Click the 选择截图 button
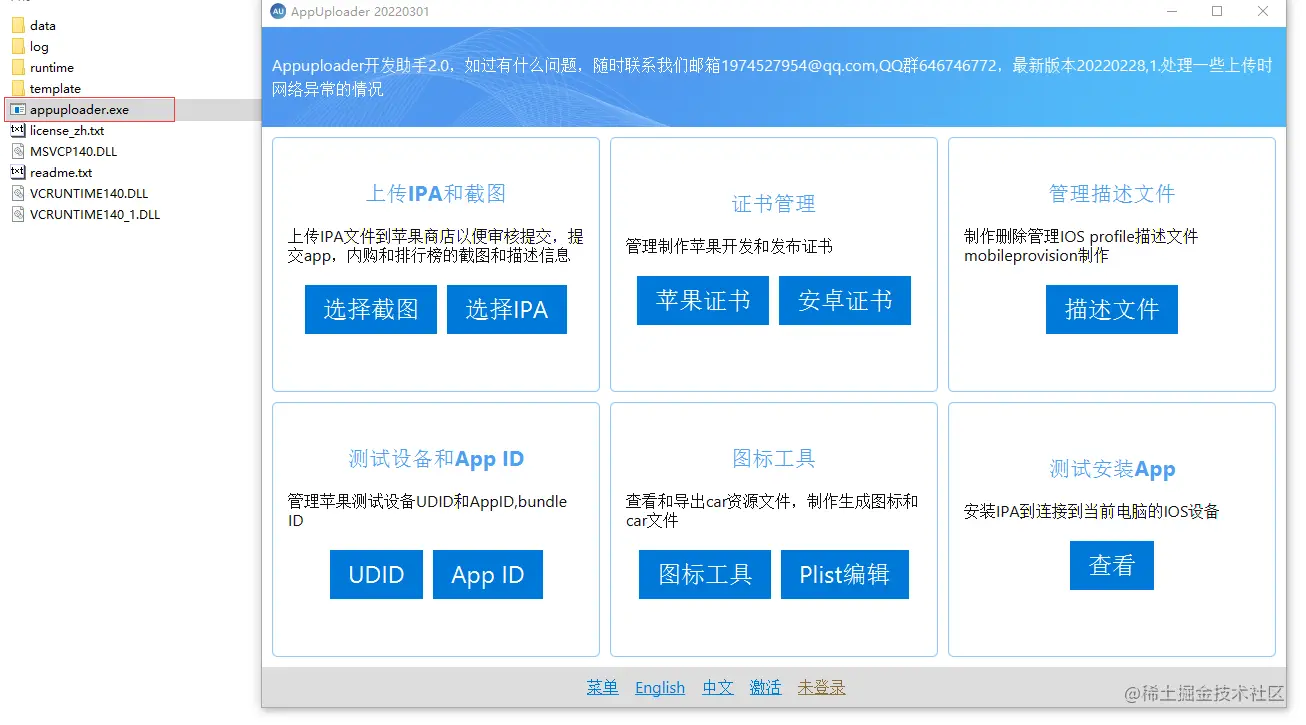This screenshot has width=1306, height=725. pyautogui.click(x=370, y=309)
